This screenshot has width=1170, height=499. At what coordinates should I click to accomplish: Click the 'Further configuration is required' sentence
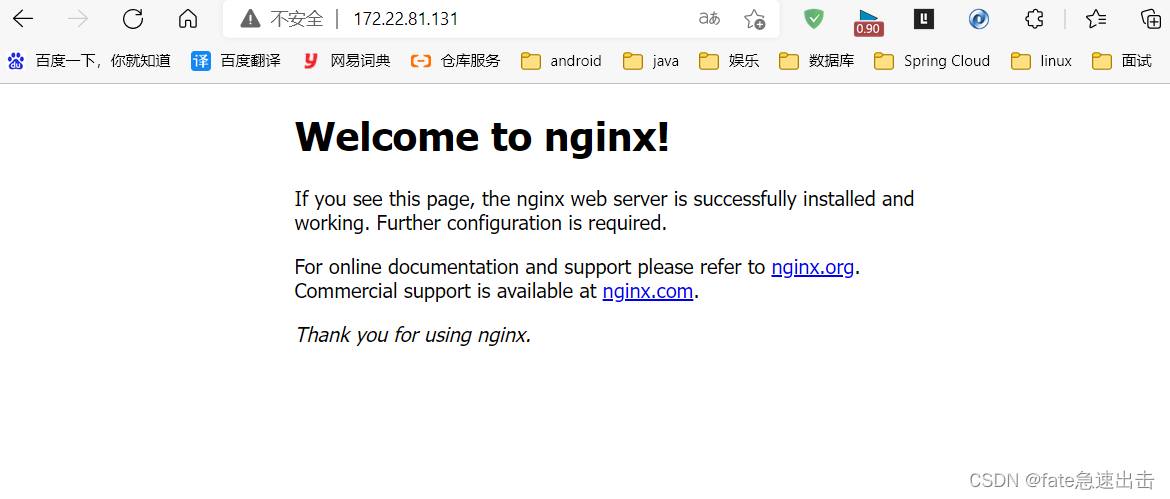click(x=522, y=223)
